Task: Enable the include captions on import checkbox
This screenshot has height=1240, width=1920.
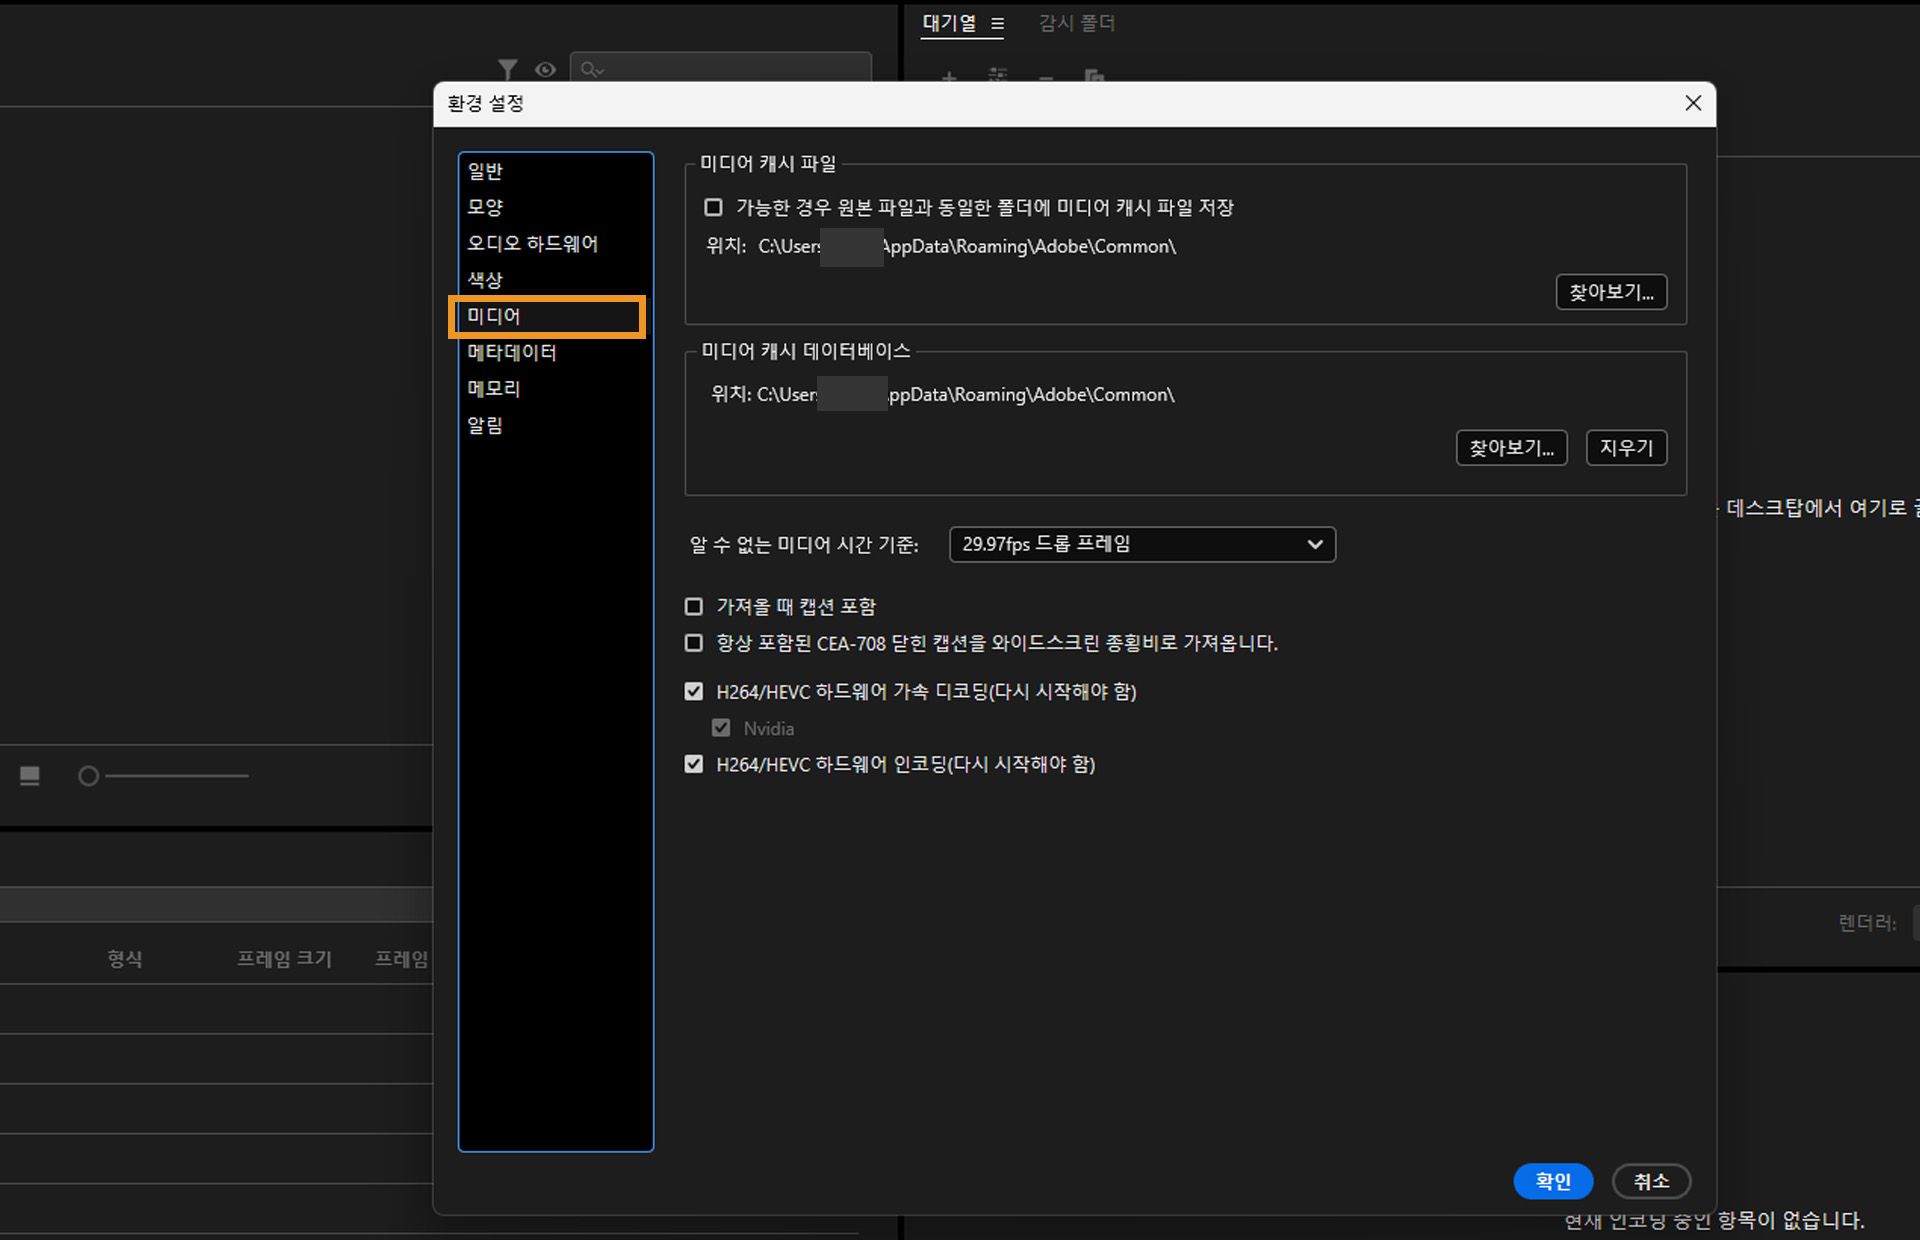Action: point(693,606)
